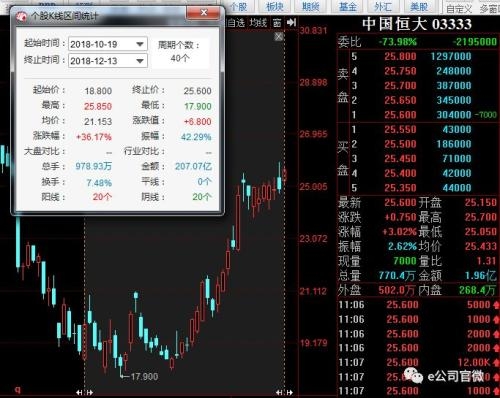Expand the 终止时间 date dropdown arrow

(140, 61)
